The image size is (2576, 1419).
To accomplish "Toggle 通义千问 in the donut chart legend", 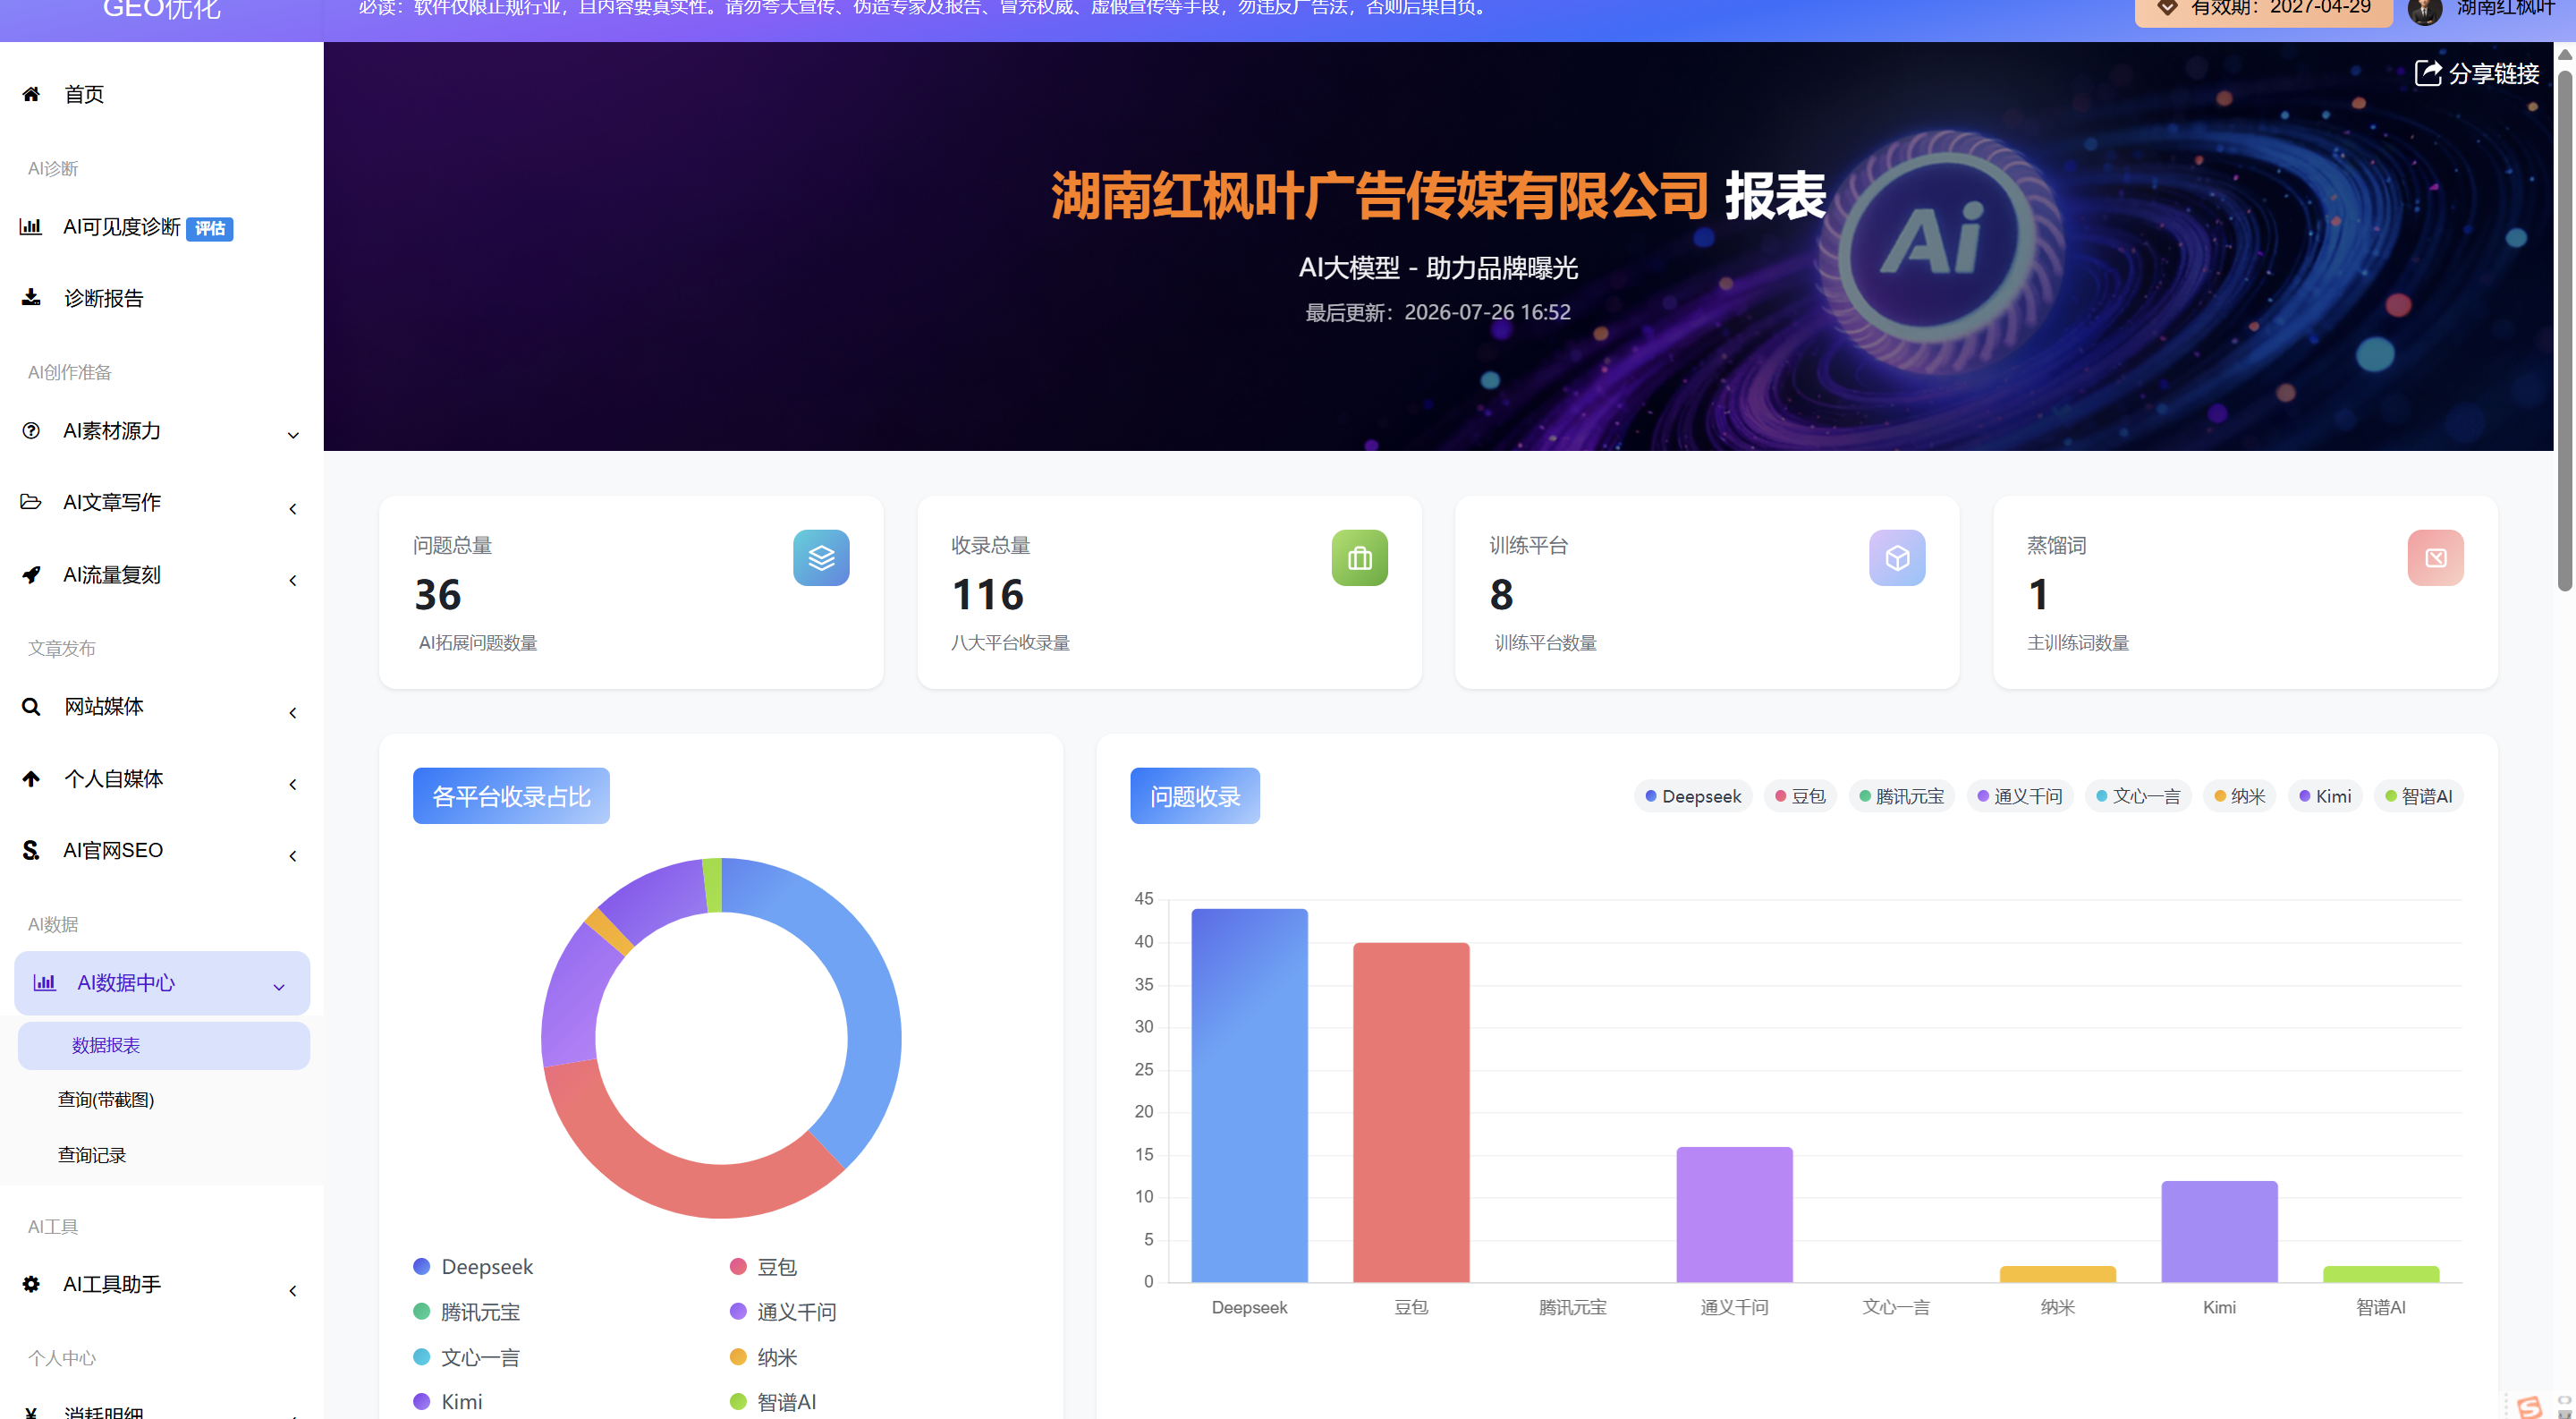I will pyautogui.click(x=783, y=1311).
